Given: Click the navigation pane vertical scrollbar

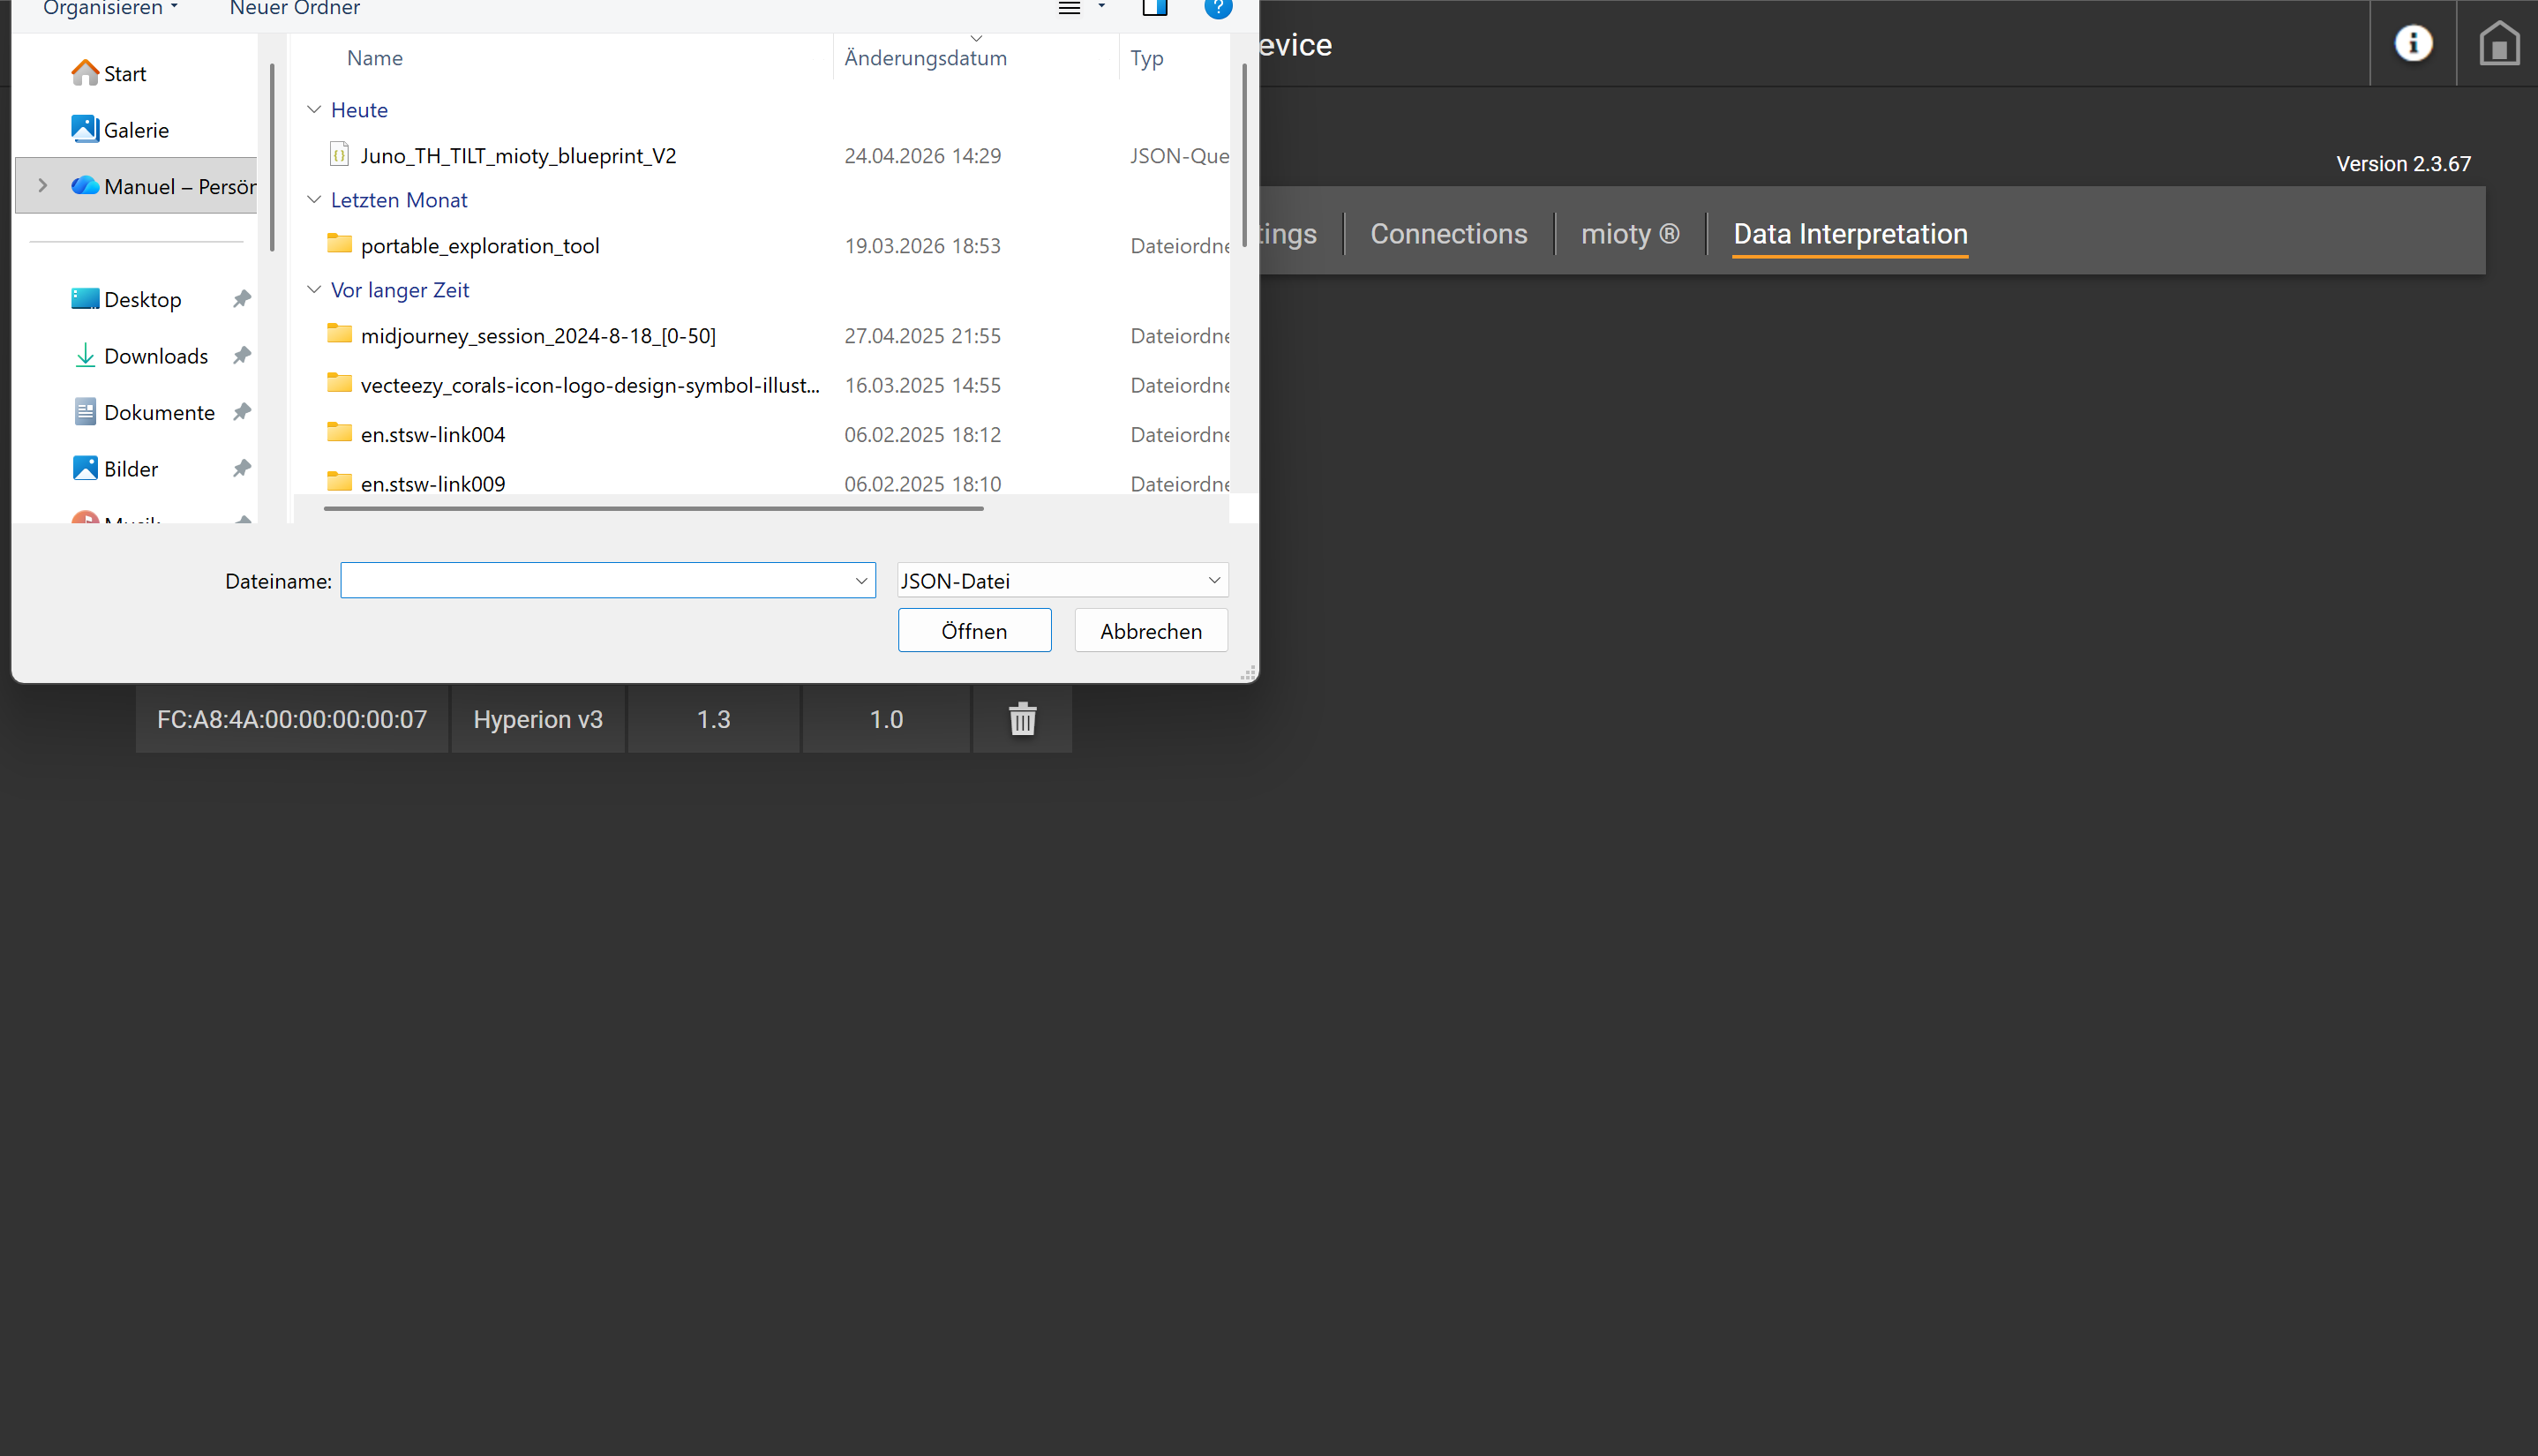Looking at the screenshot, I should 272,157.
